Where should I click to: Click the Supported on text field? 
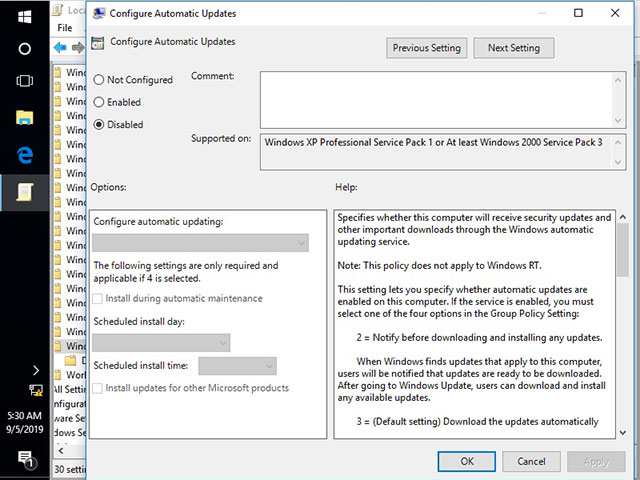pos(436,152)
